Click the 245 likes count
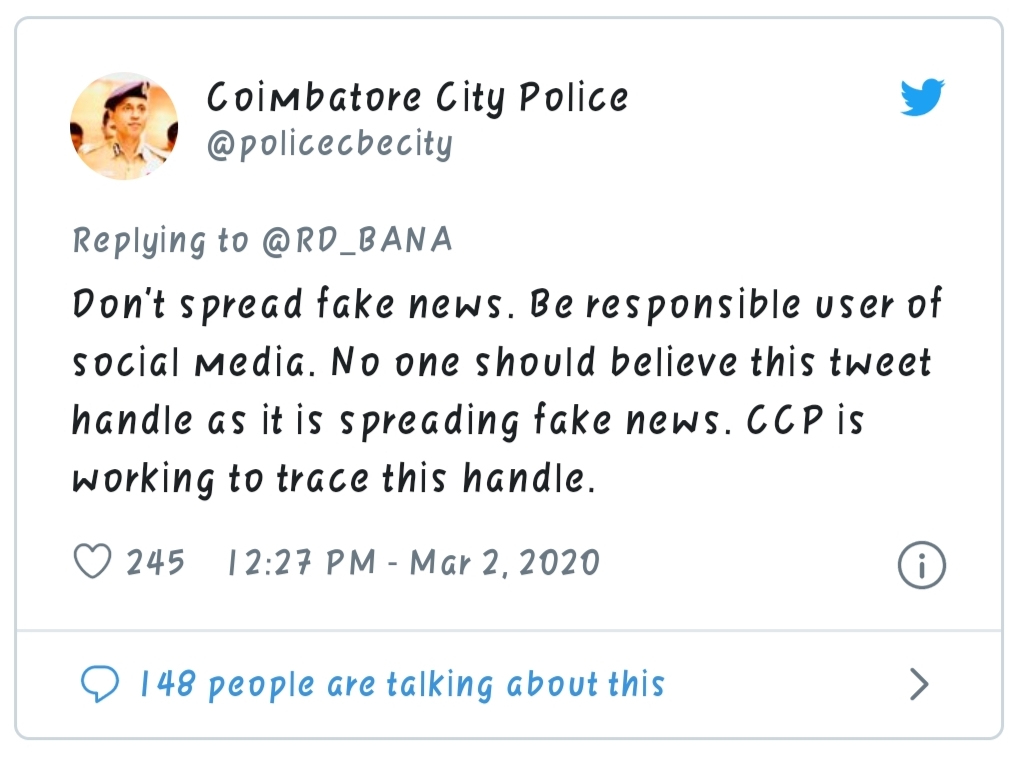Viewport: 1027px width, 757px height. (155, 563)
